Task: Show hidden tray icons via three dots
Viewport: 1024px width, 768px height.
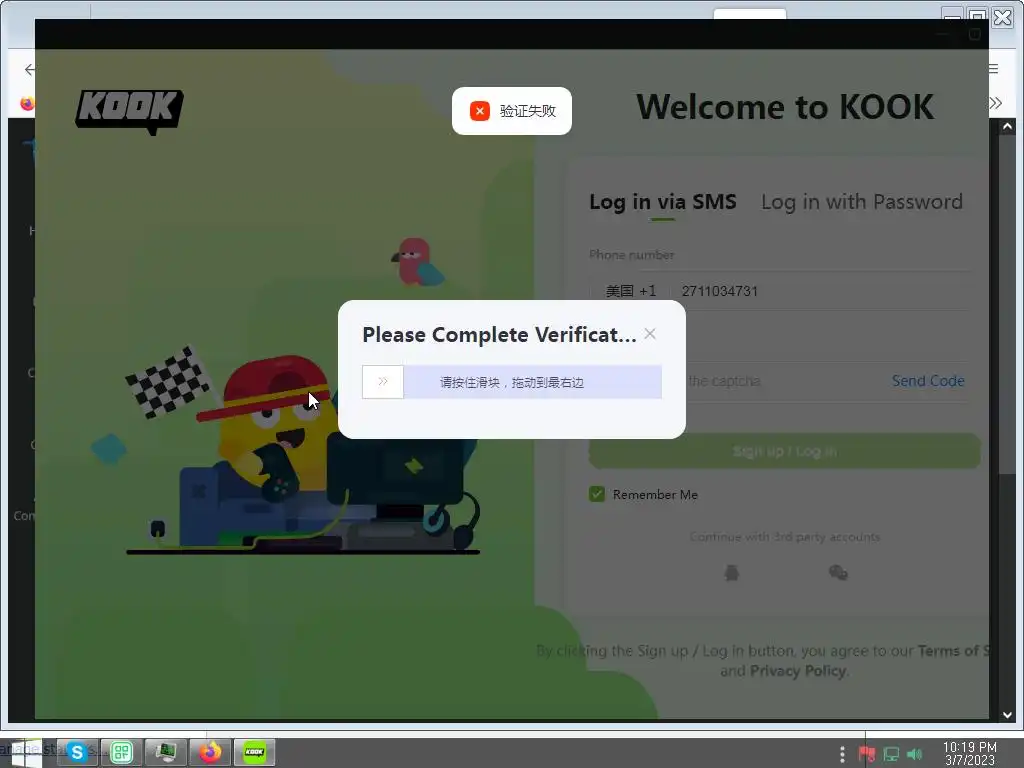Action: pos(842,754)
